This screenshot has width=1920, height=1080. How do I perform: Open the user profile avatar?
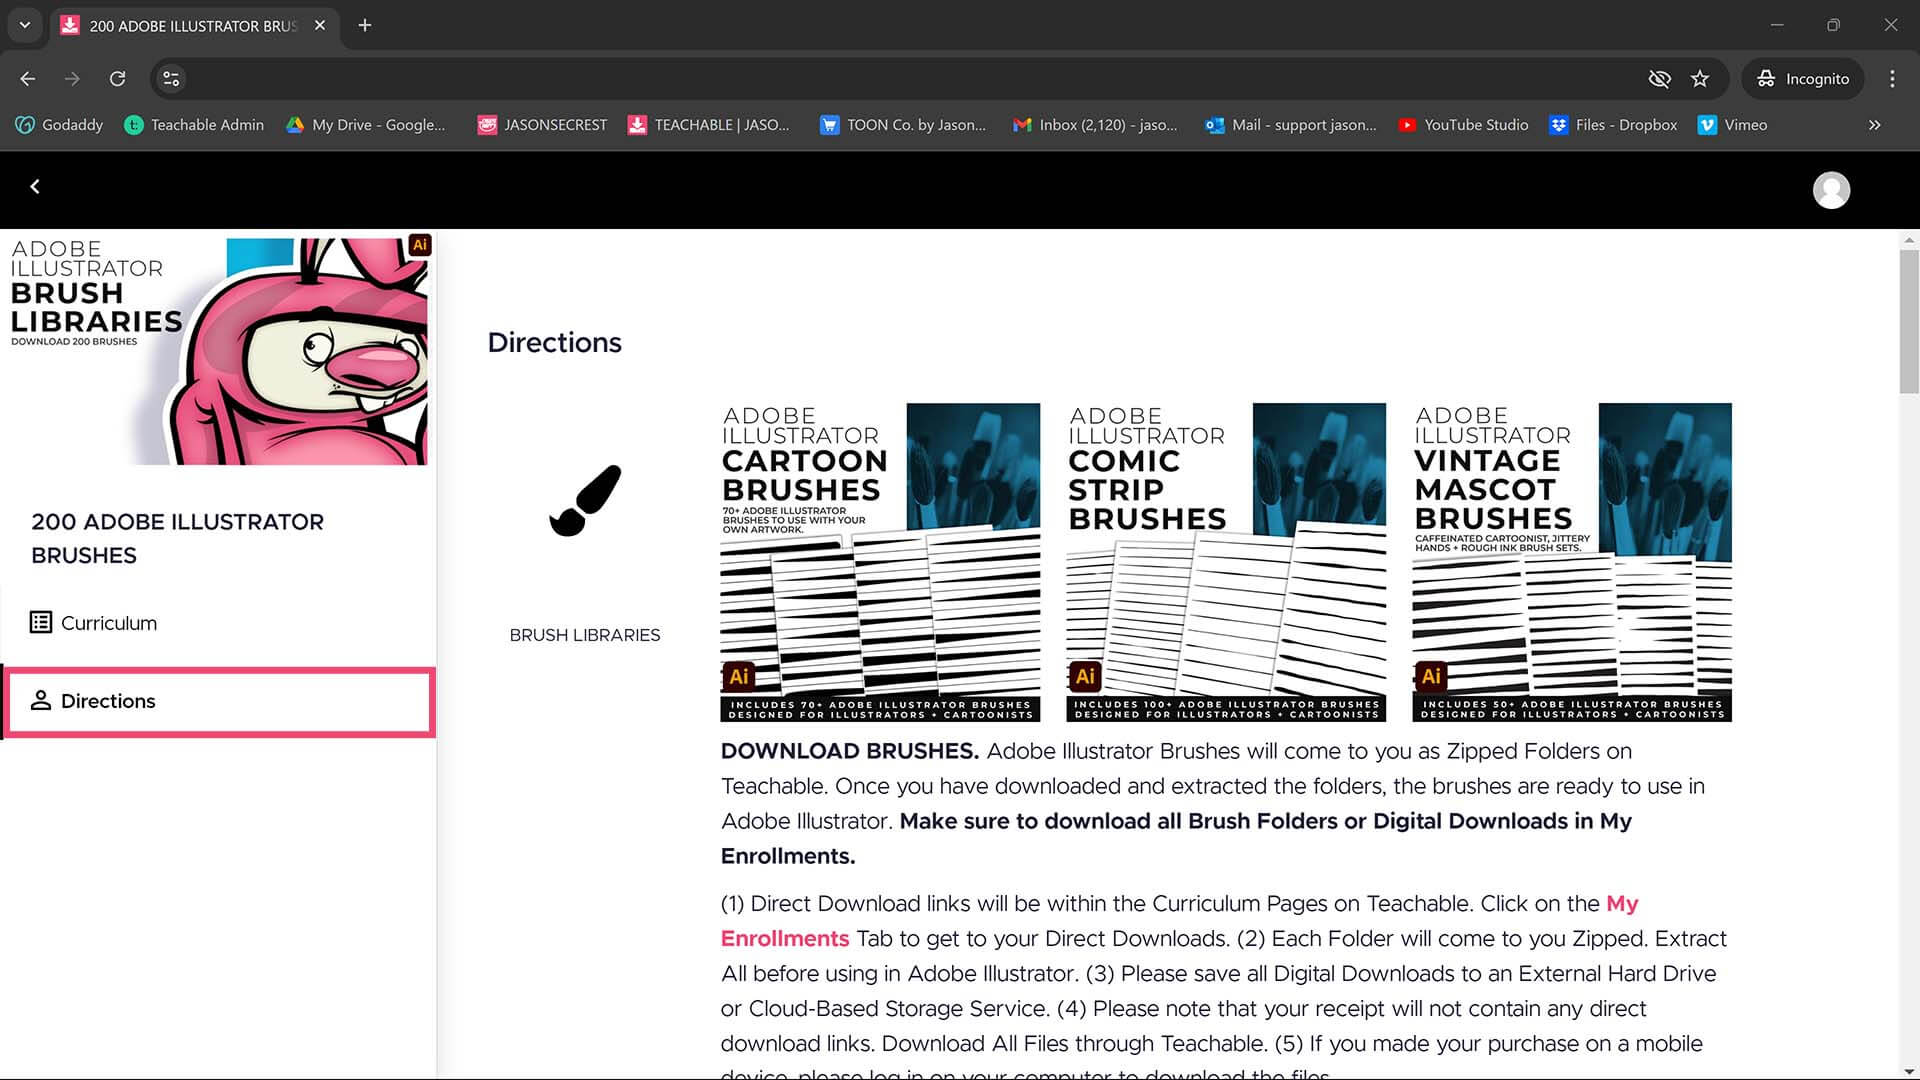(x=1831, y=190)
